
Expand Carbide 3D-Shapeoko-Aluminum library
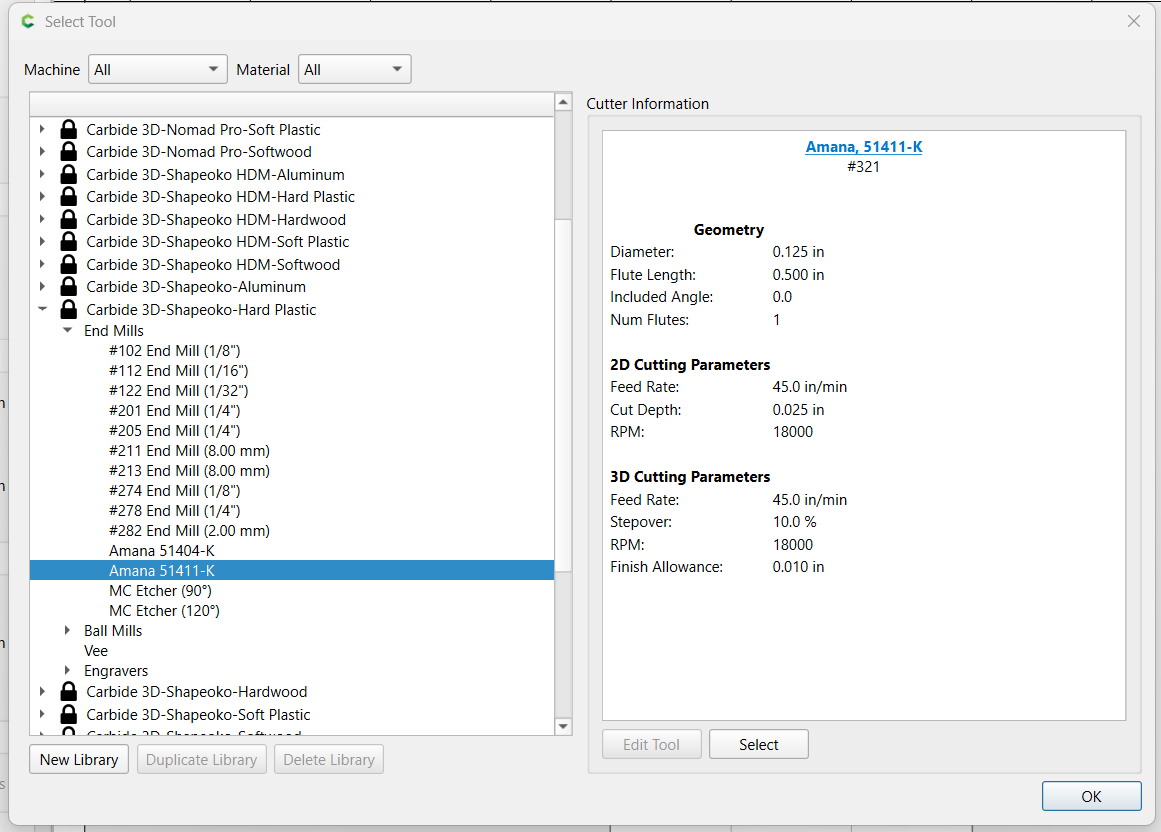(x=42, y=286)
